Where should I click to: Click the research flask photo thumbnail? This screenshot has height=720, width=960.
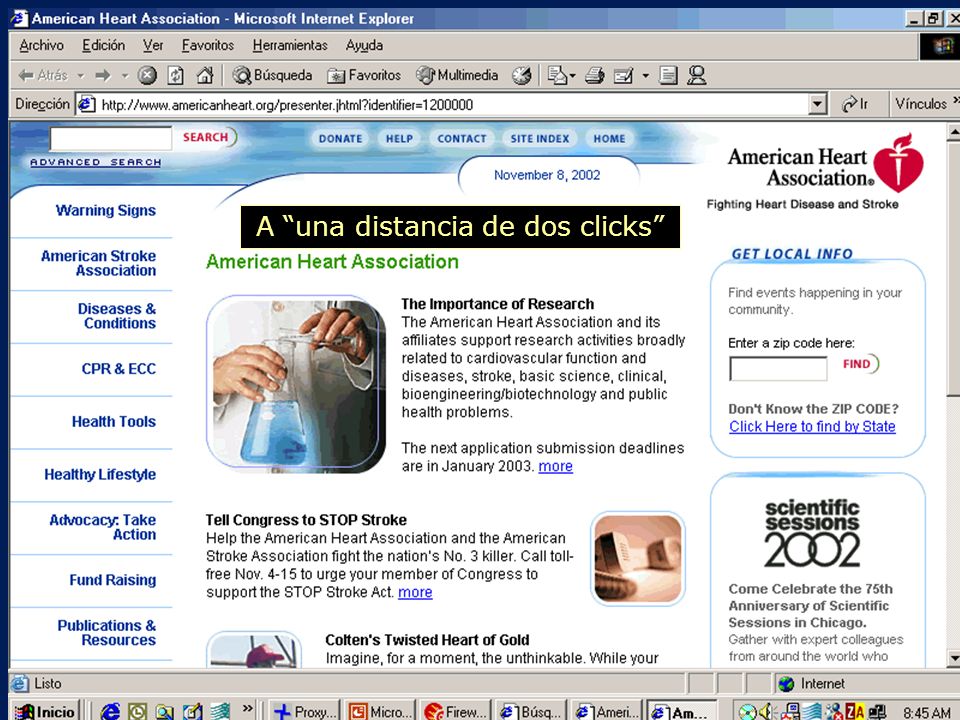(296, 384)
